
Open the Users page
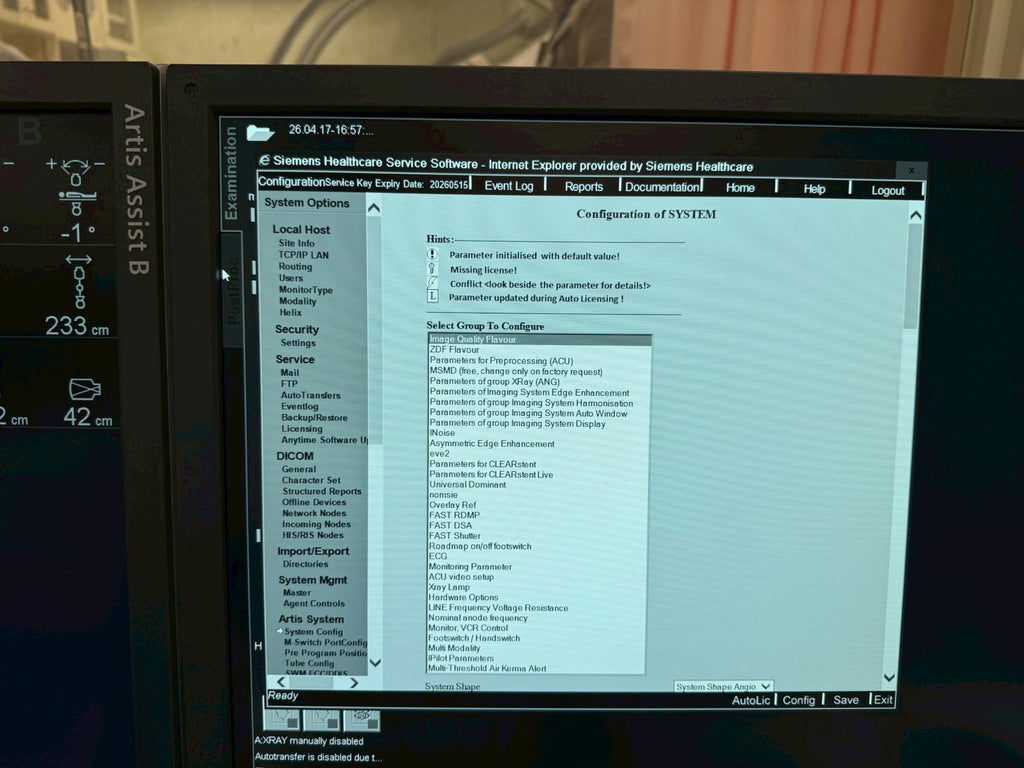point(291,278)
